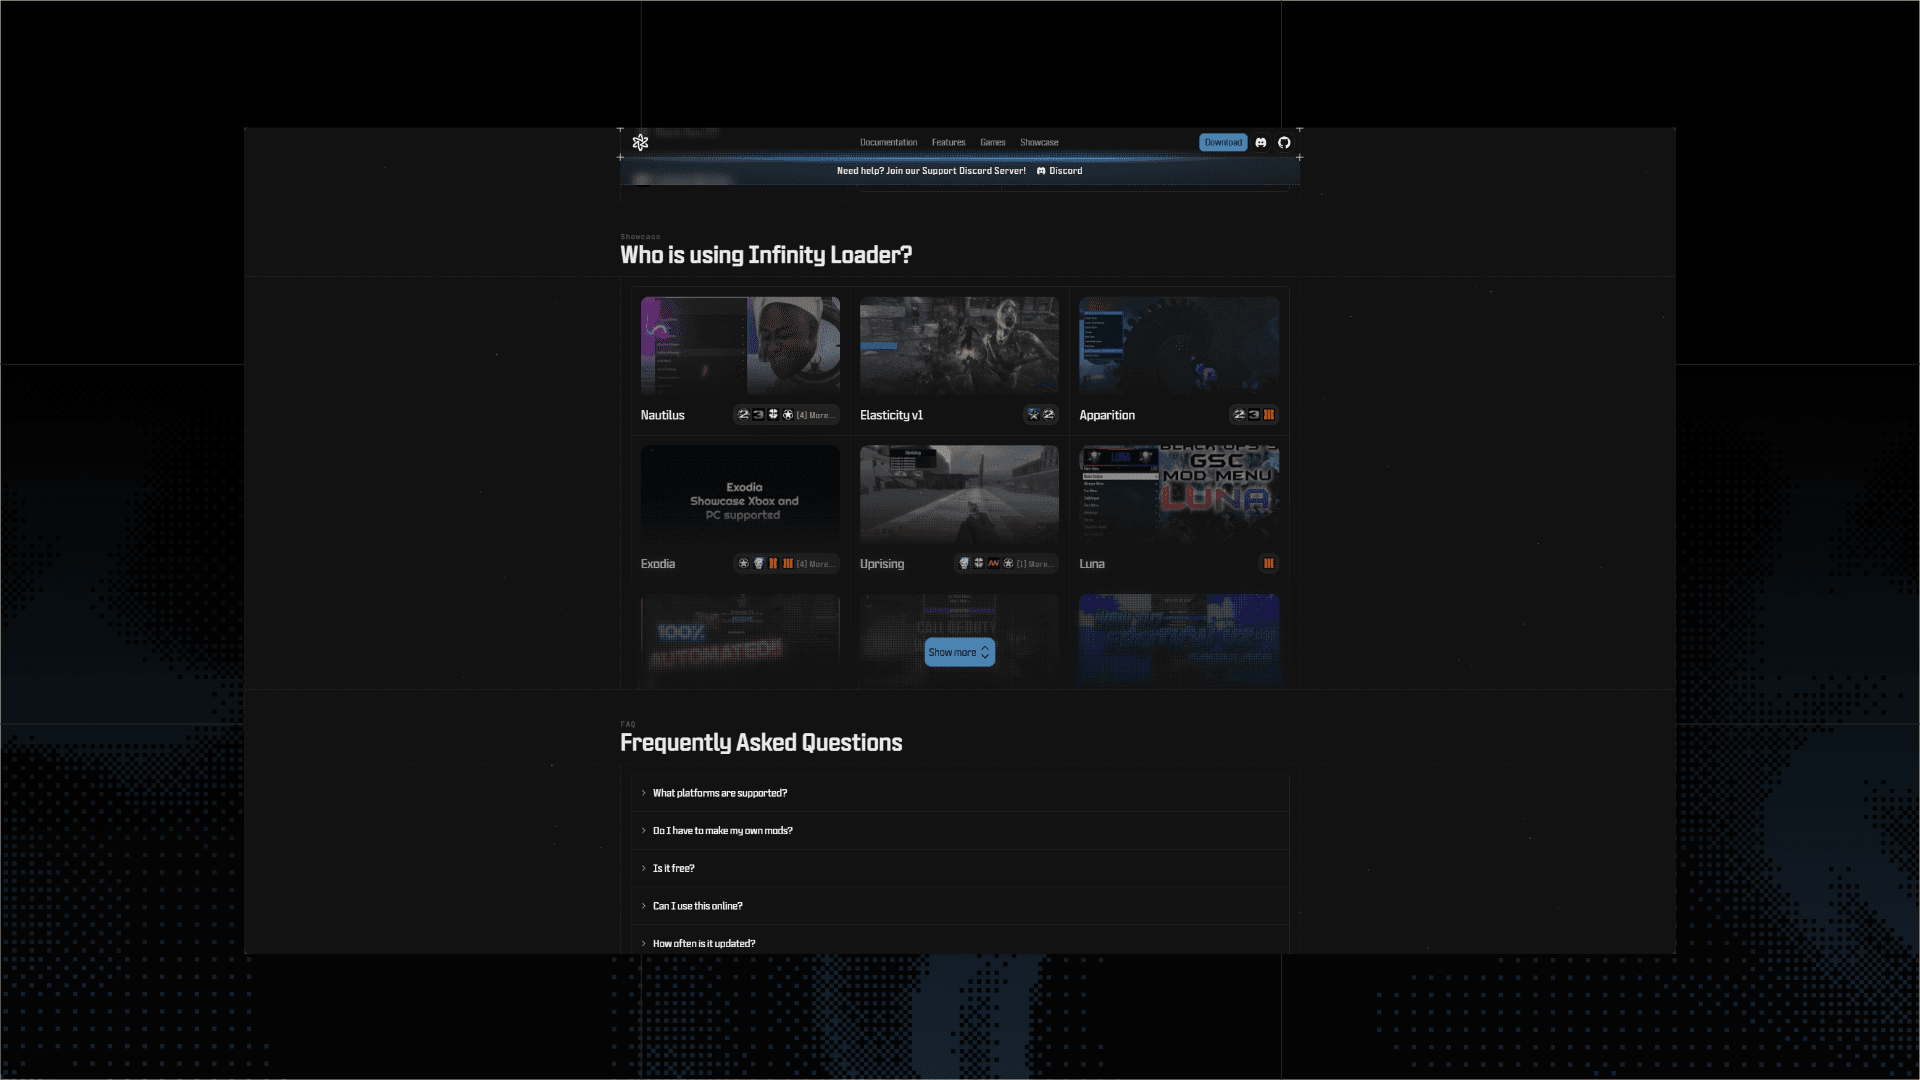Expand "Do I have to make my own mods?"
Viewport: 1920px width, 1080px height.
coord(960,831)
